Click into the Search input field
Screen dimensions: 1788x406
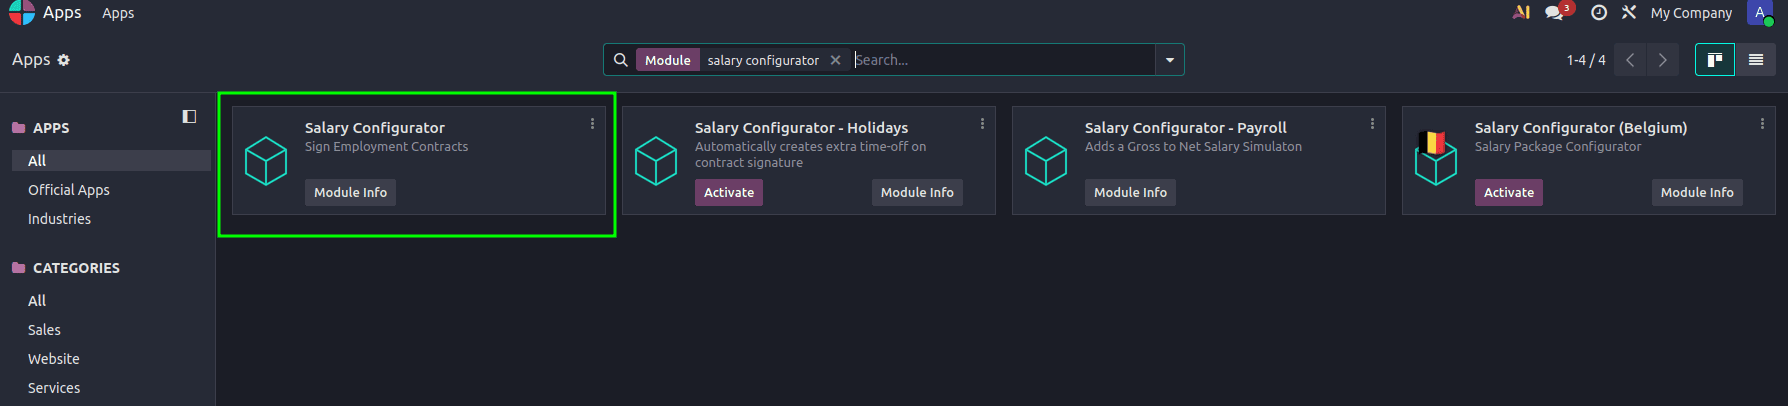(x=1003, y=60)
